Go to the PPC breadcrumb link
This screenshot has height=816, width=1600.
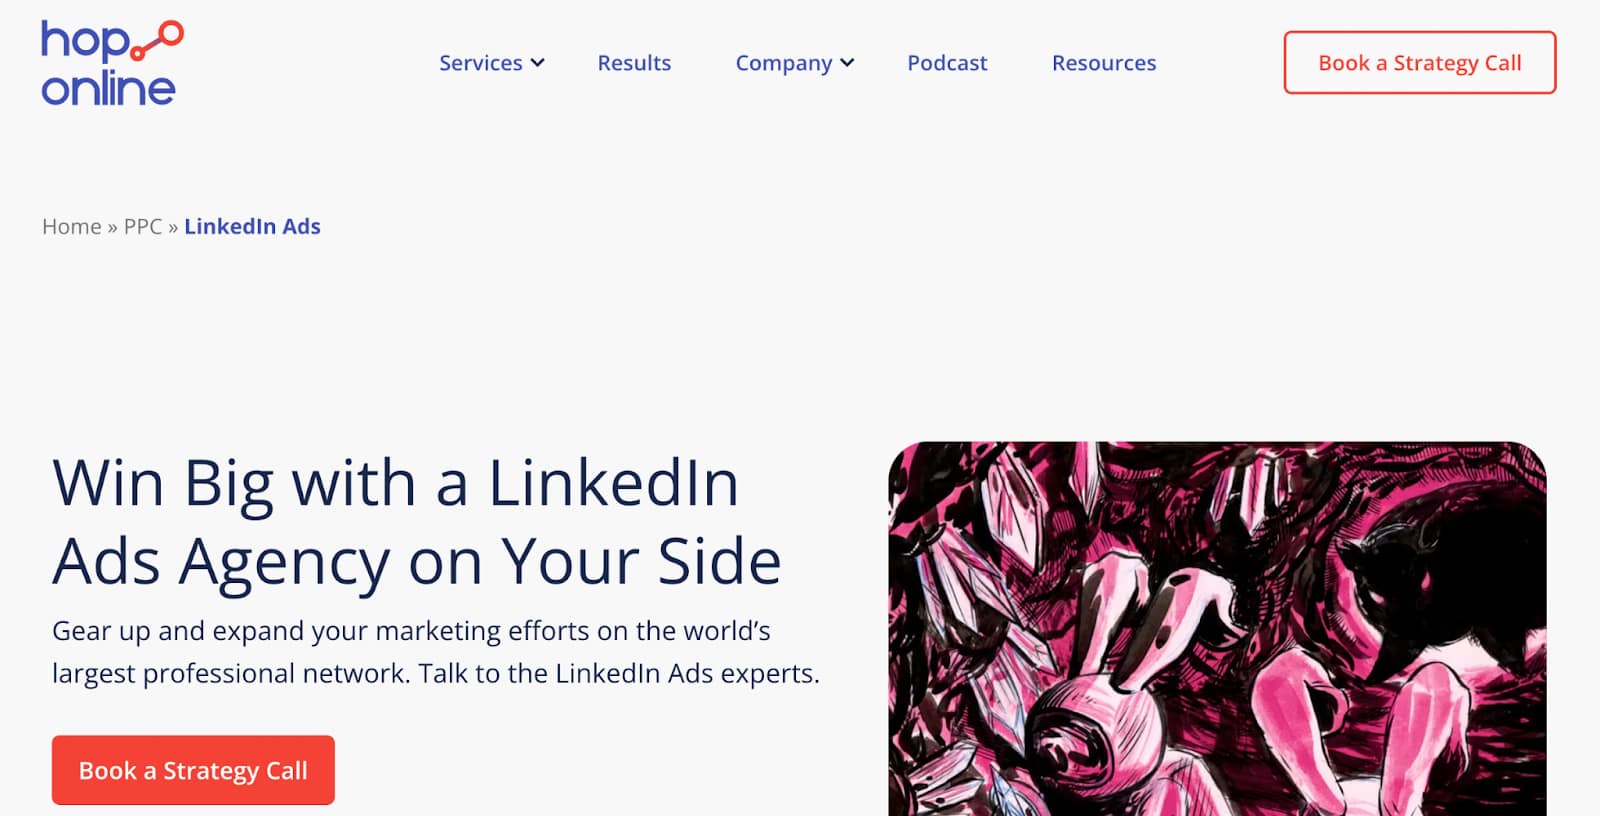point(143,227)
